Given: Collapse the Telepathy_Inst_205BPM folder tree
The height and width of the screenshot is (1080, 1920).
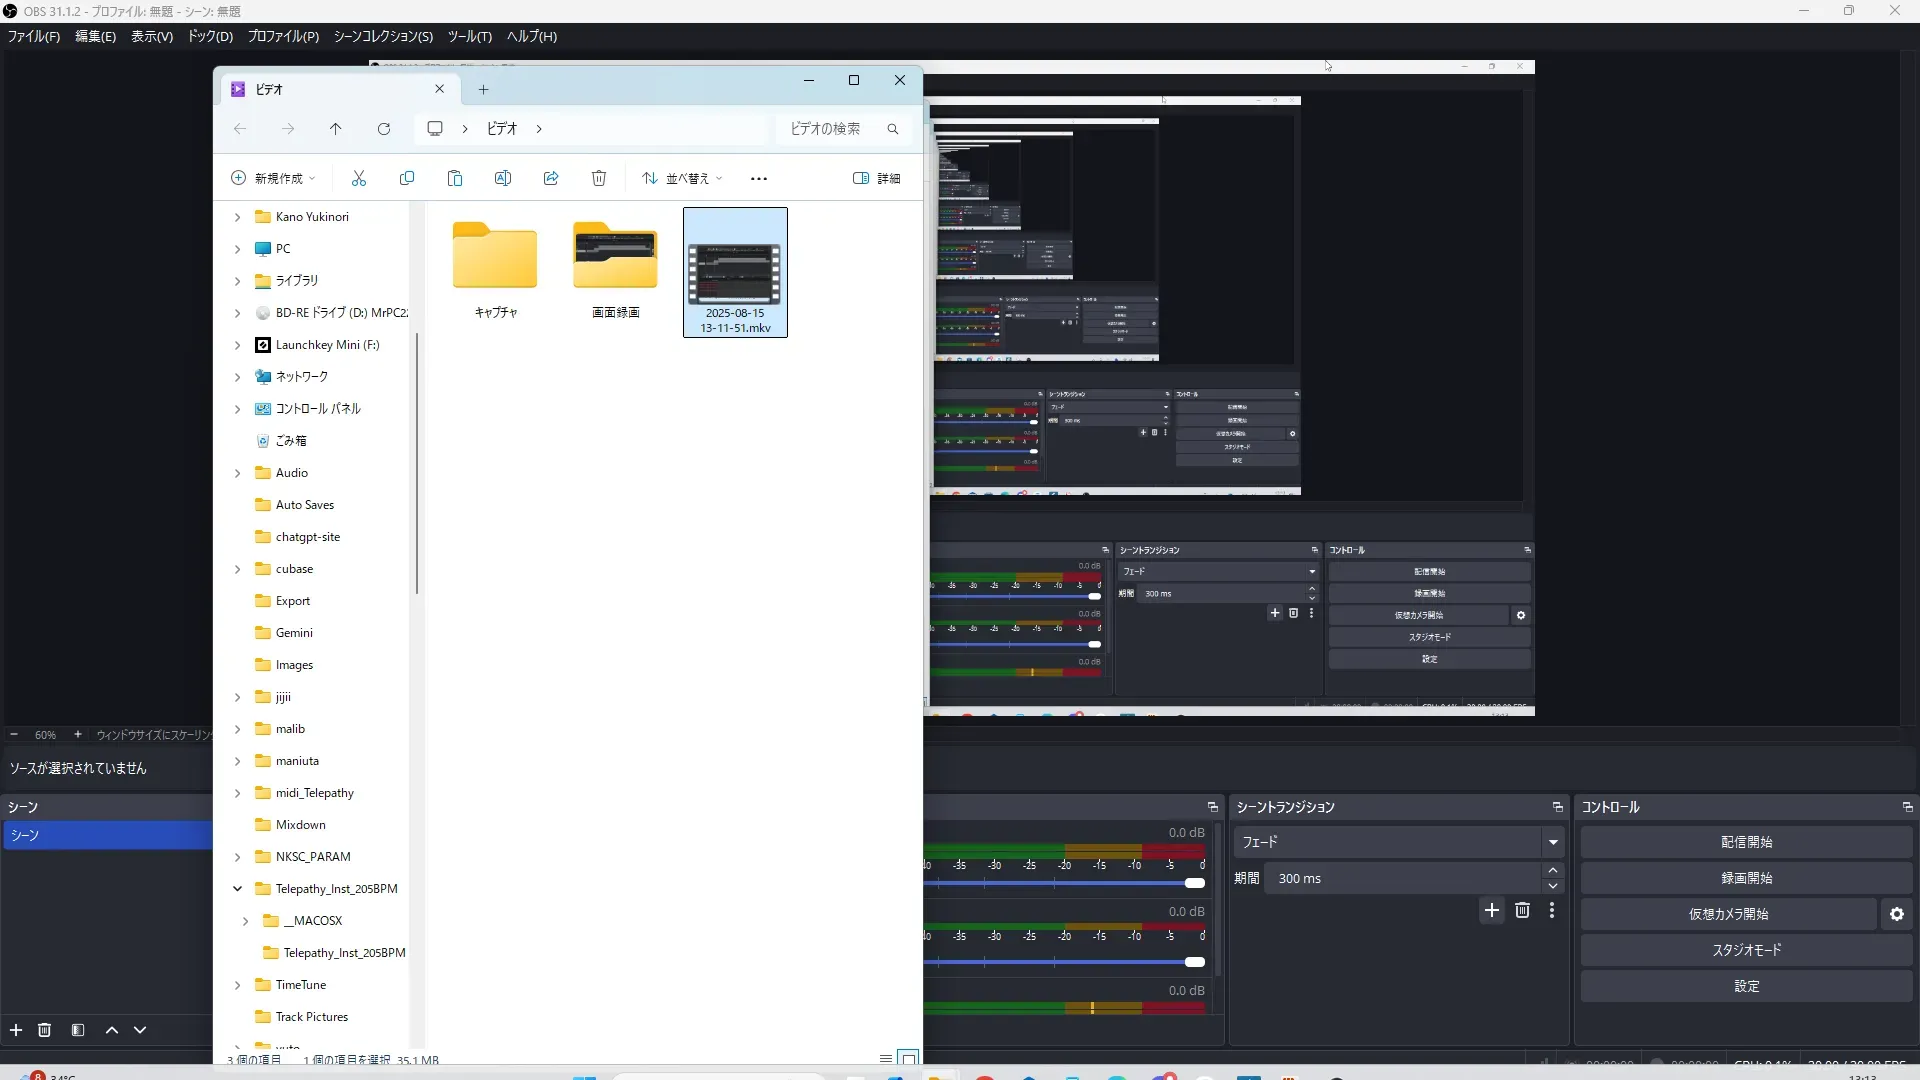Looking at the screenshot, I should [238, 888].
